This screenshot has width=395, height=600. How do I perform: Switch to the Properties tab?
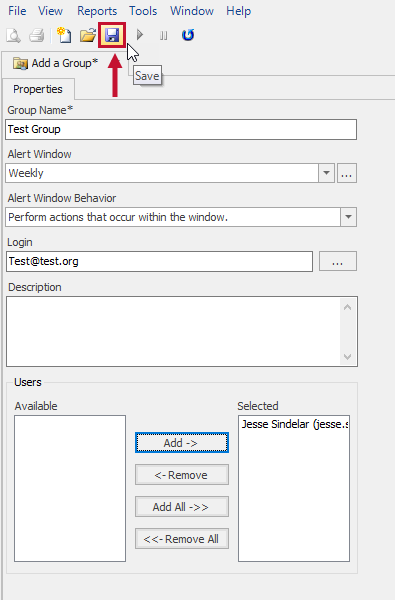point(38,89)
